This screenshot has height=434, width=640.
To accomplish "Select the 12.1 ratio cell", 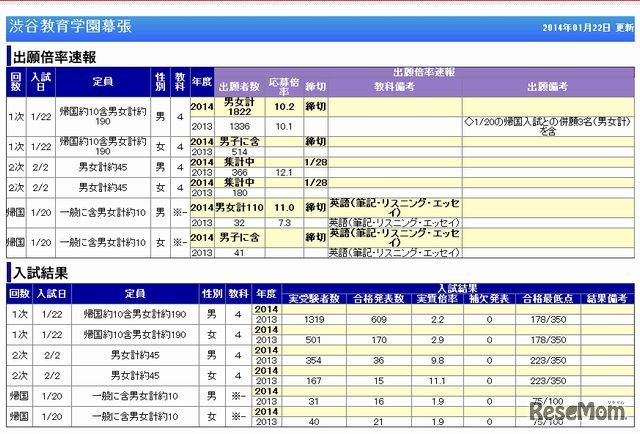I will 284,172.
